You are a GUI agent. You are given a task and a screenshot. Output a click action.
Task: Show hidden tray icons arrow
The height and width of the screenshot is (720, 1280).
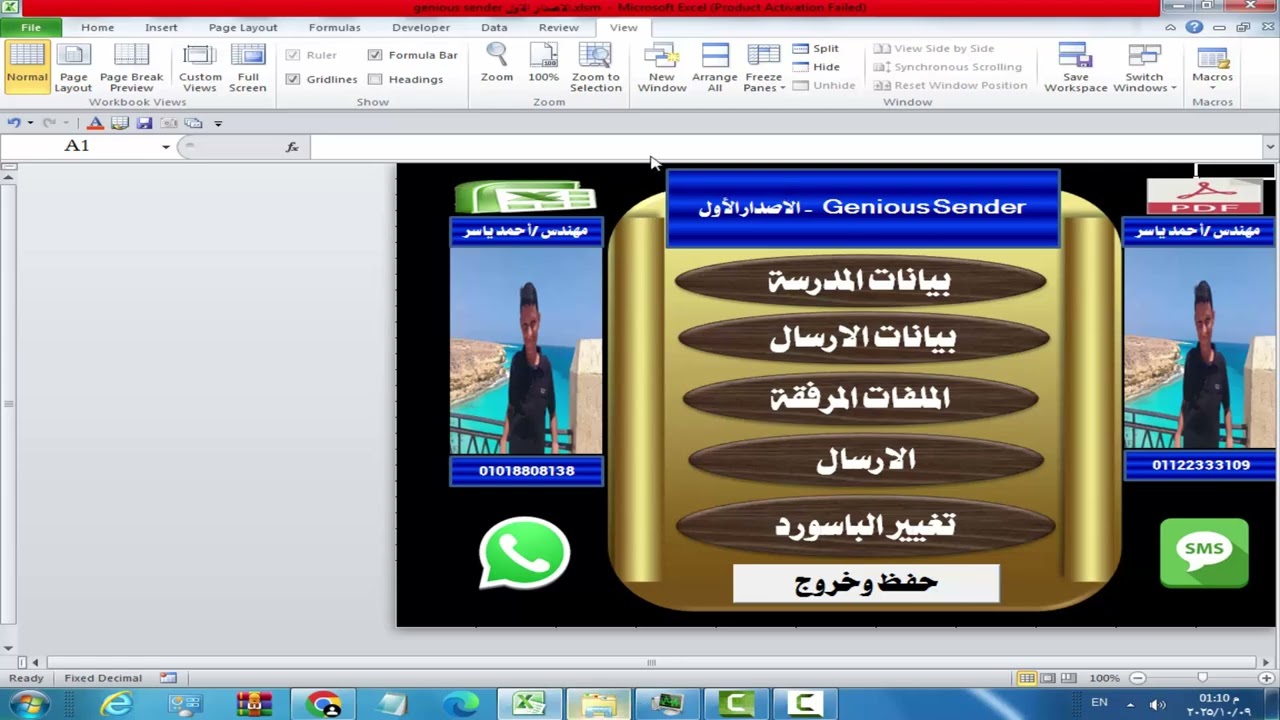(1130, 704)
